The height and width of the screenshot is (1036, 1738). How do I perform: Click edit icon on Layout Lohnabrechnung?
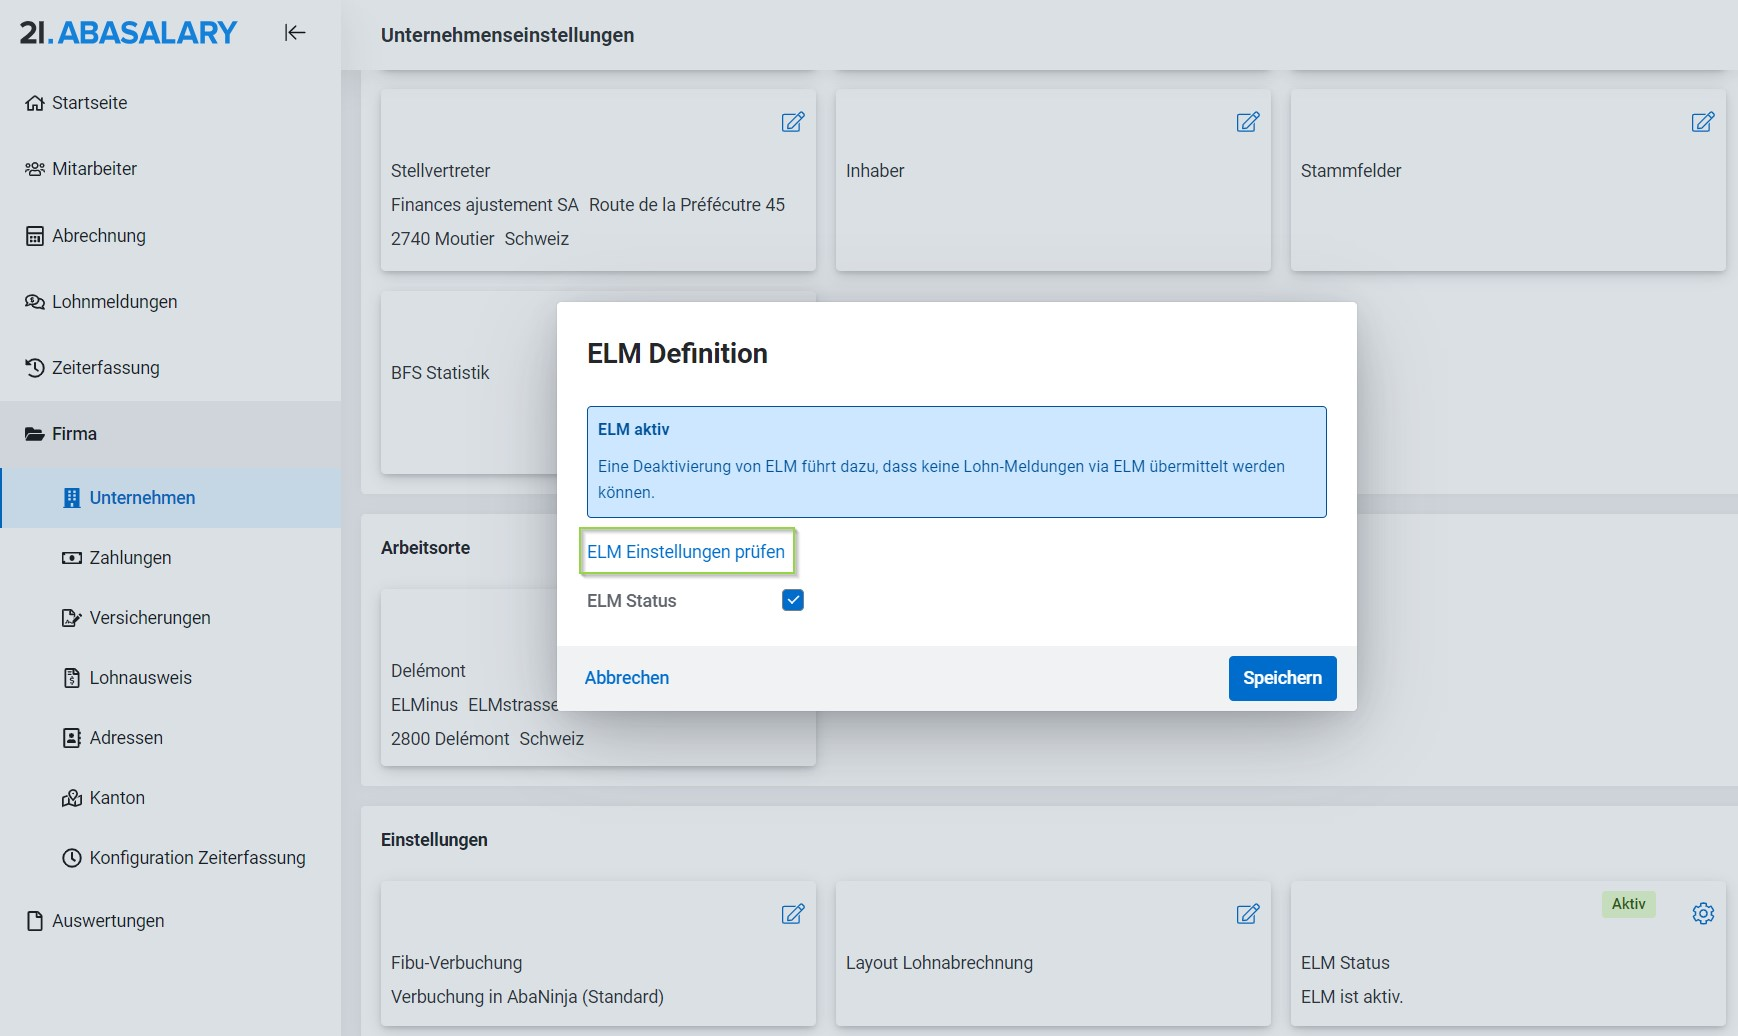(1247, 914)
